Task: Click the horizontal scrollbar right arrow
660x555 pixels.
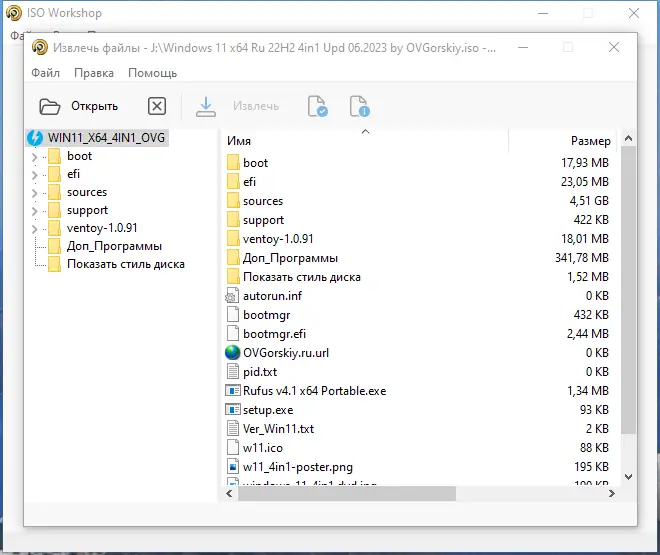Action: [x=612, y=494]
